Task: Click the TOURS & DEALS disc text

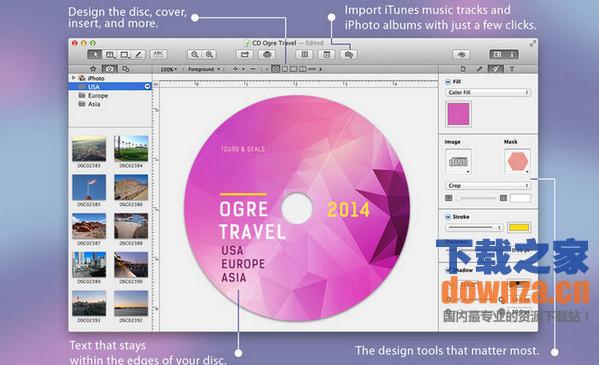Action: point(243,149)
